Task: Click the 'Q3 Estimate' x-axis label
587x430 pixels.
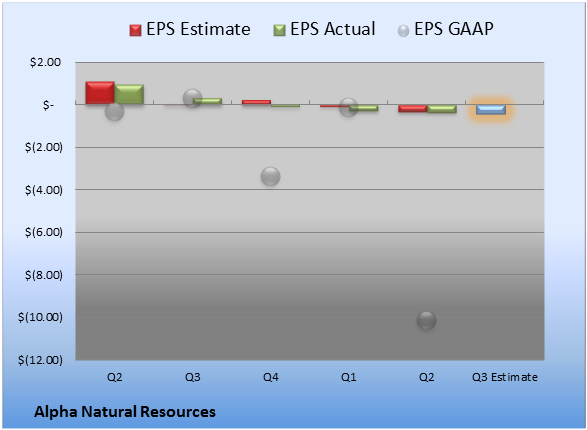Action: coord(505,377)
